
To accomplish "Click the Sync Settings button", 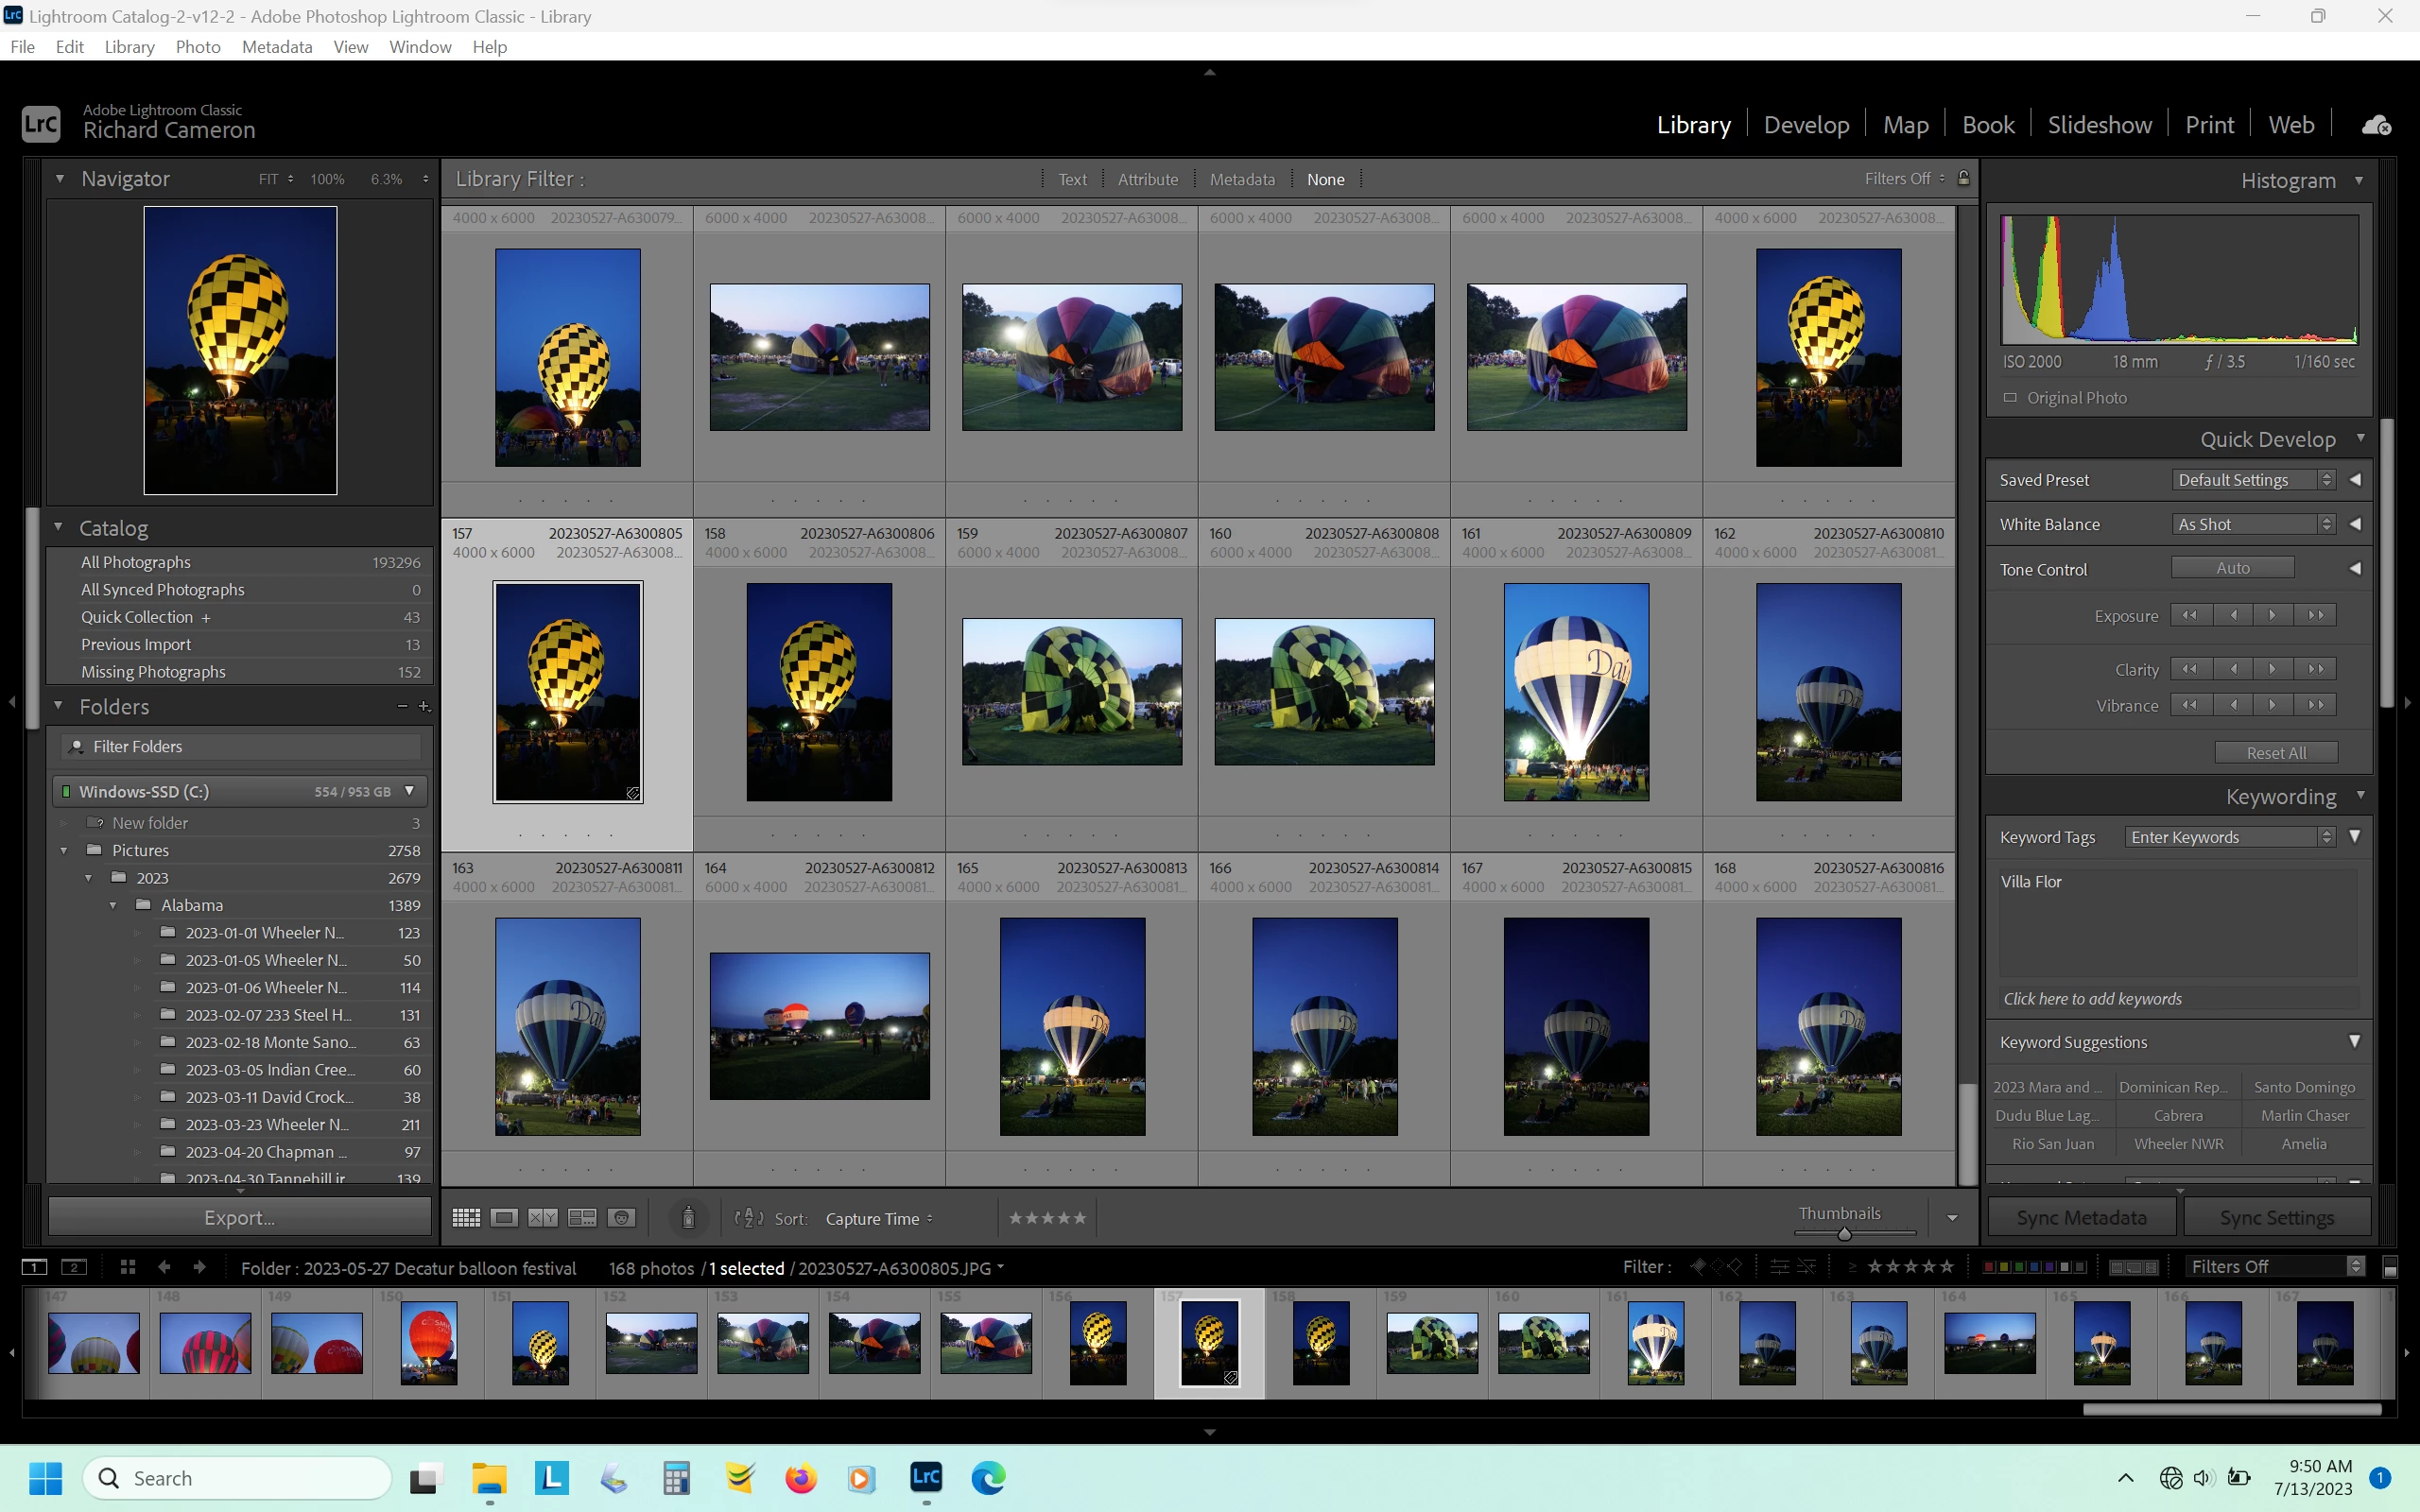I will pos(2276,1217).
